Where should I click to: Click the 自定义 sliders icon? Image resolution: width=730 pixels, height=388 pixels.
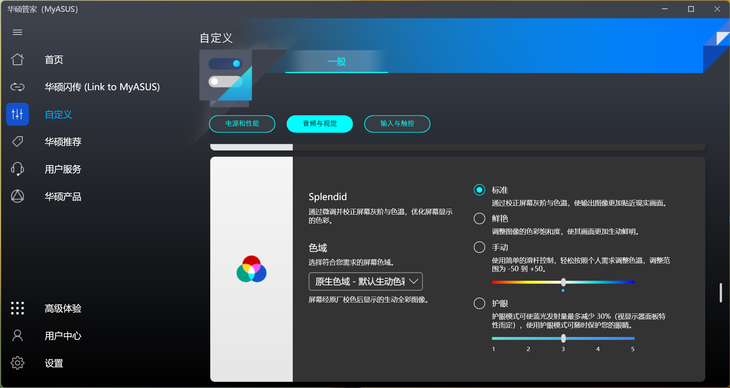point(17,114)
